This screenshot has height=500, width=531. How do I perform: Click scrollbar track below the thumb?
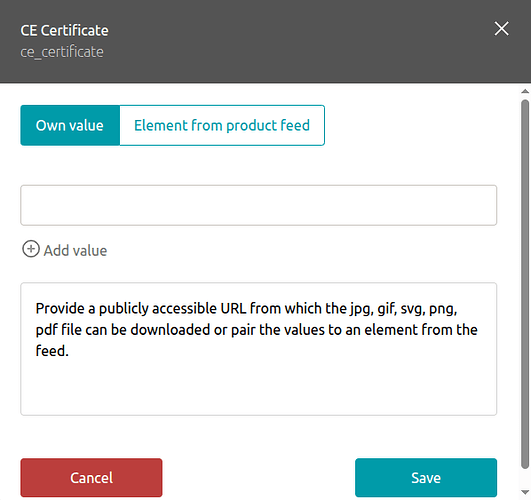coord(525,479)
